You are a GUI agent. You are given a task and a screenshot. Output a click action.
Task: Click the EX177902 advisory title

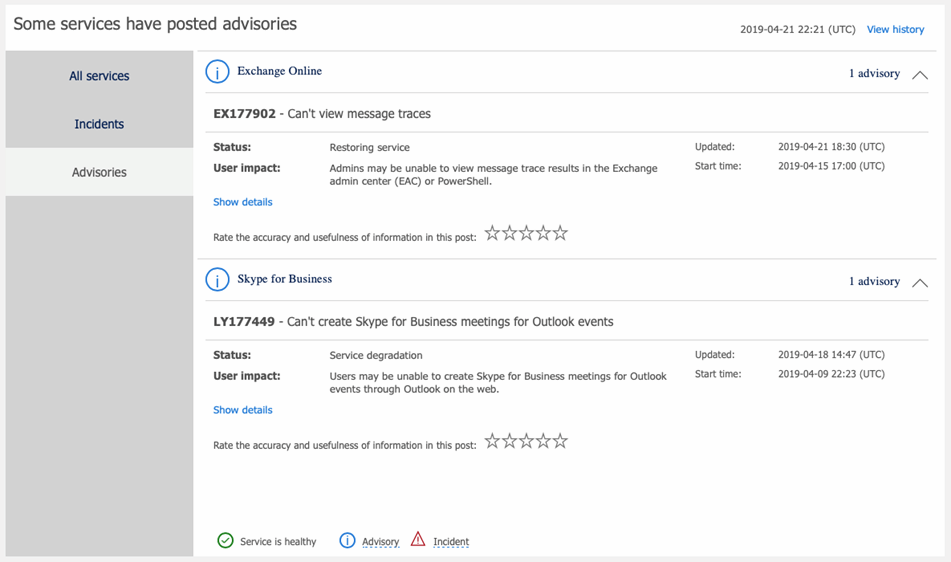(x=322, y=114)
